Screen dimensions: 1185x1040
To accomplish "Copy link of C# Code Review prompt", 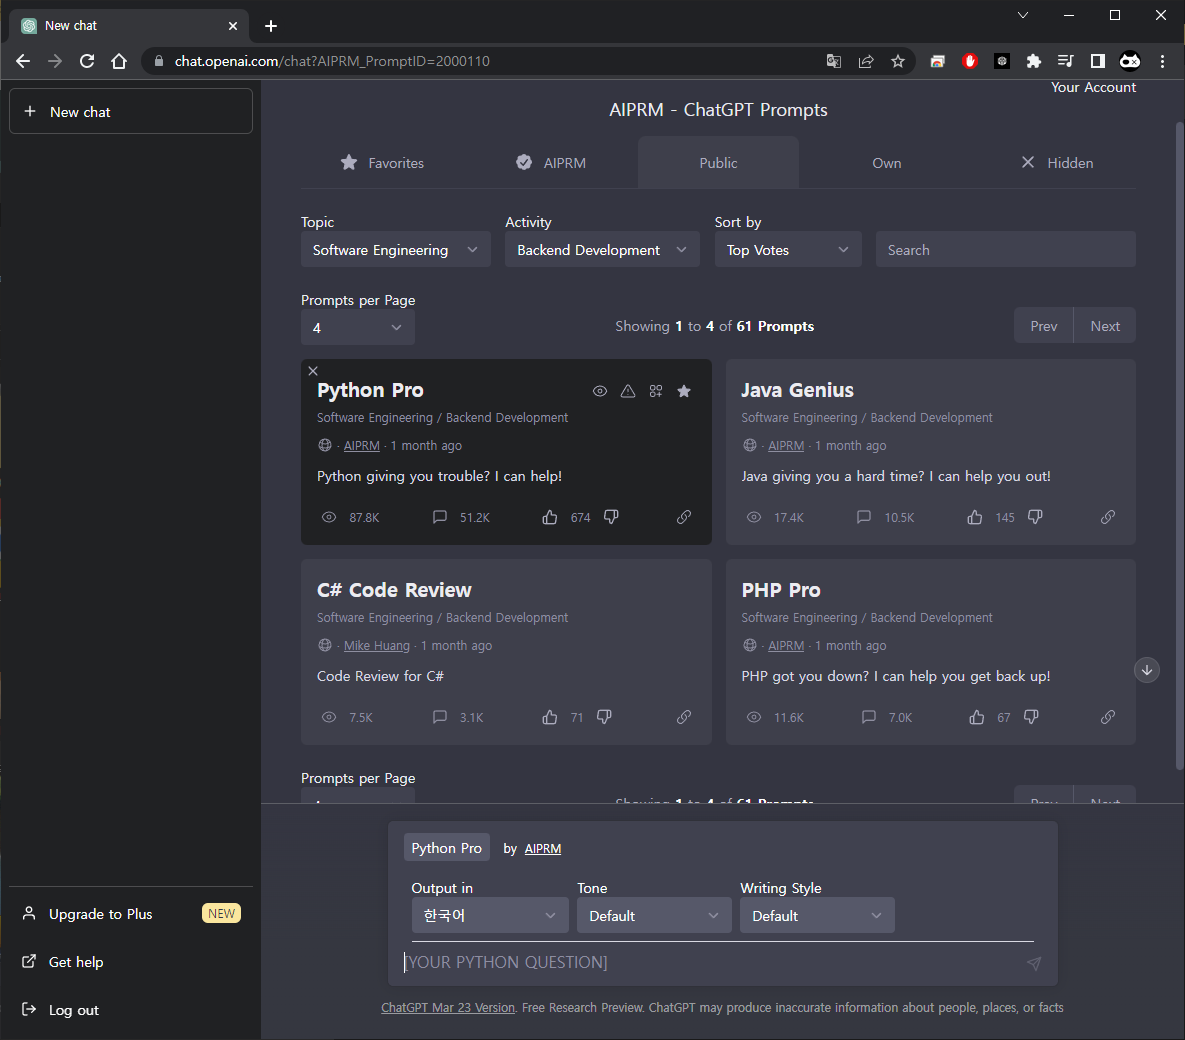I will pos(684,717).
